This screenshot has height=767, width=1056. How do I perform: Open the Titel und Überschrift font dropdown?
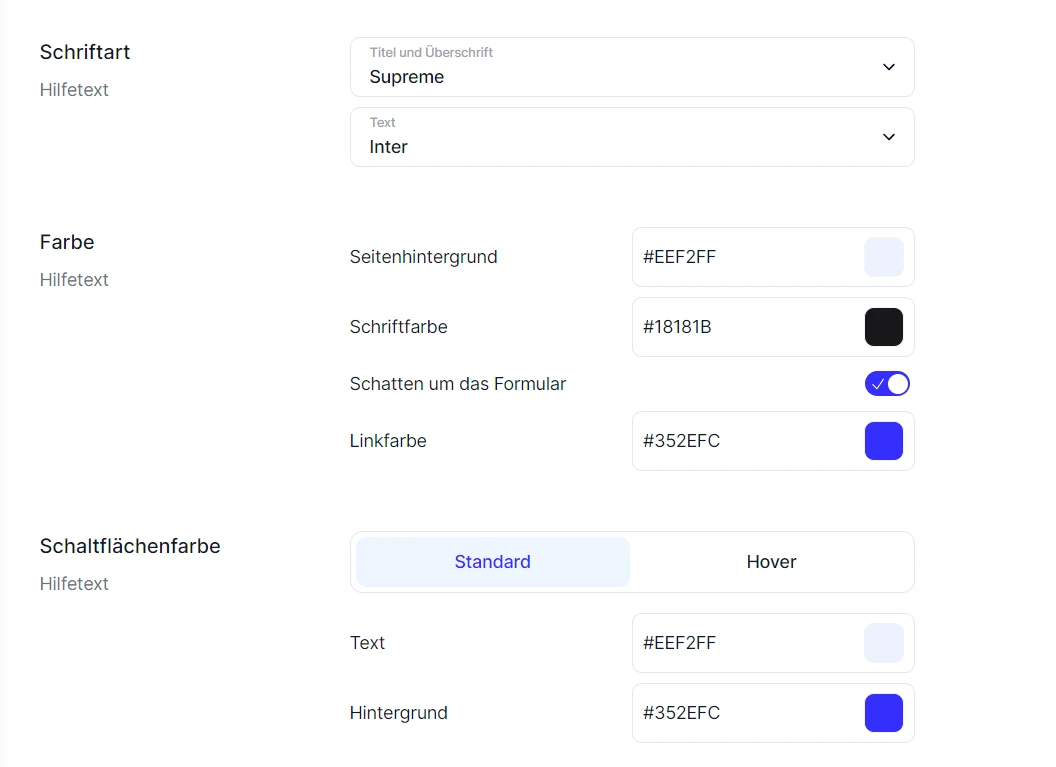(x=632, y=67)
